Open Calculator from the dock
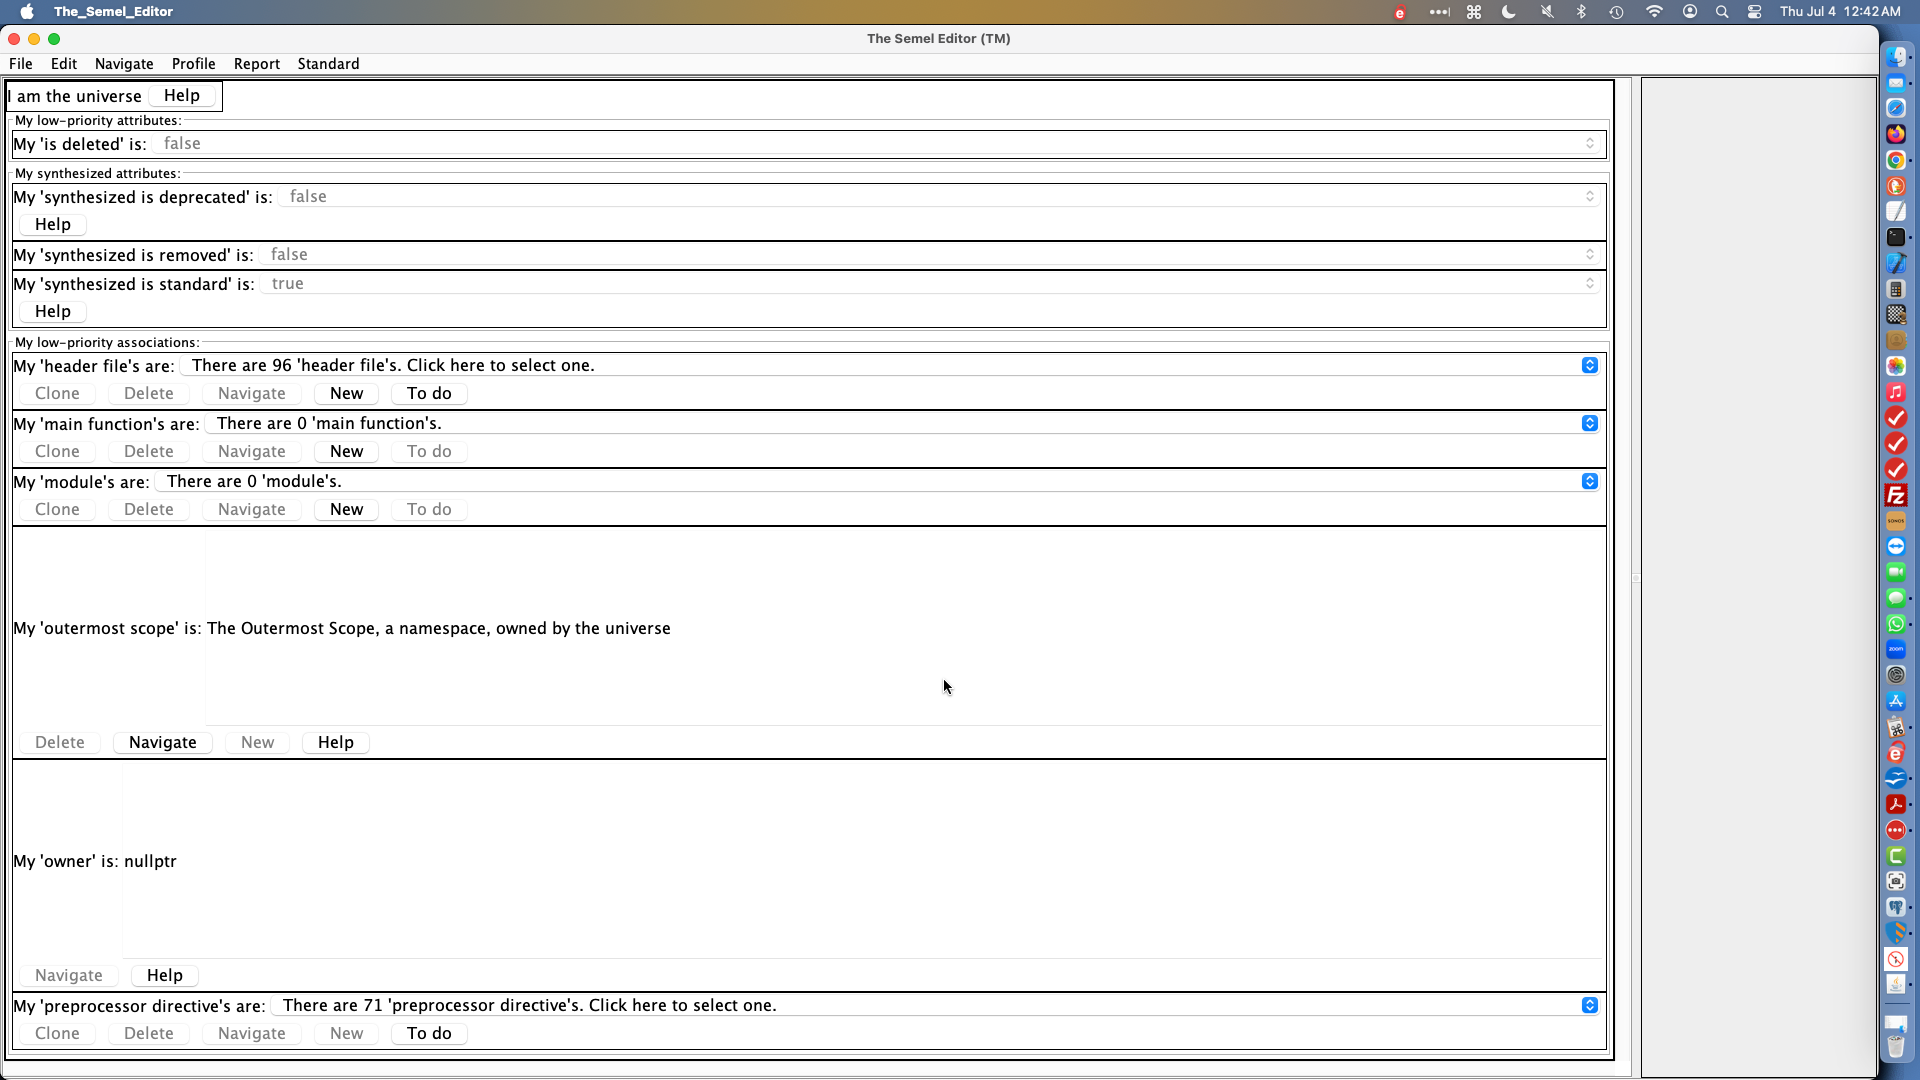This screenshot has width=1920, height=1080. click(1896, 289)
